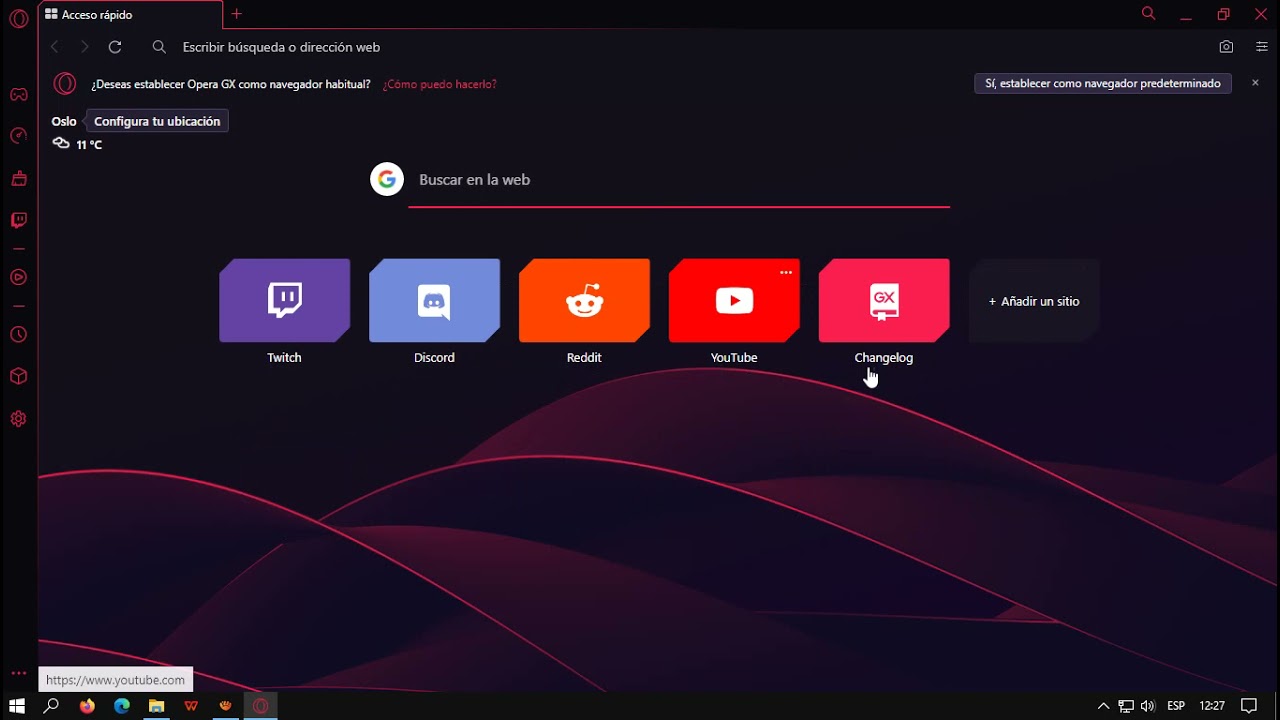Open GX Corner gamepad icon in sidebar

coord(18,95)
